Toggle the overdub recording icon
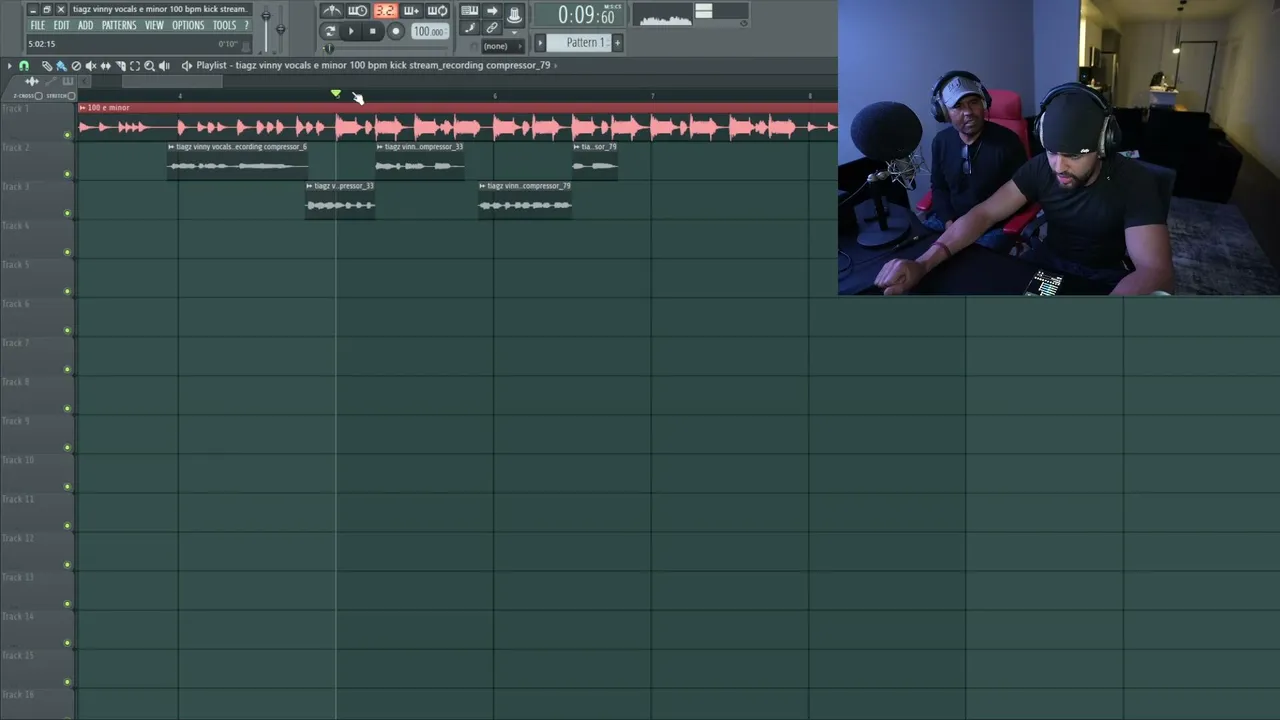The image size is (1280, 720). click(411, 11)
